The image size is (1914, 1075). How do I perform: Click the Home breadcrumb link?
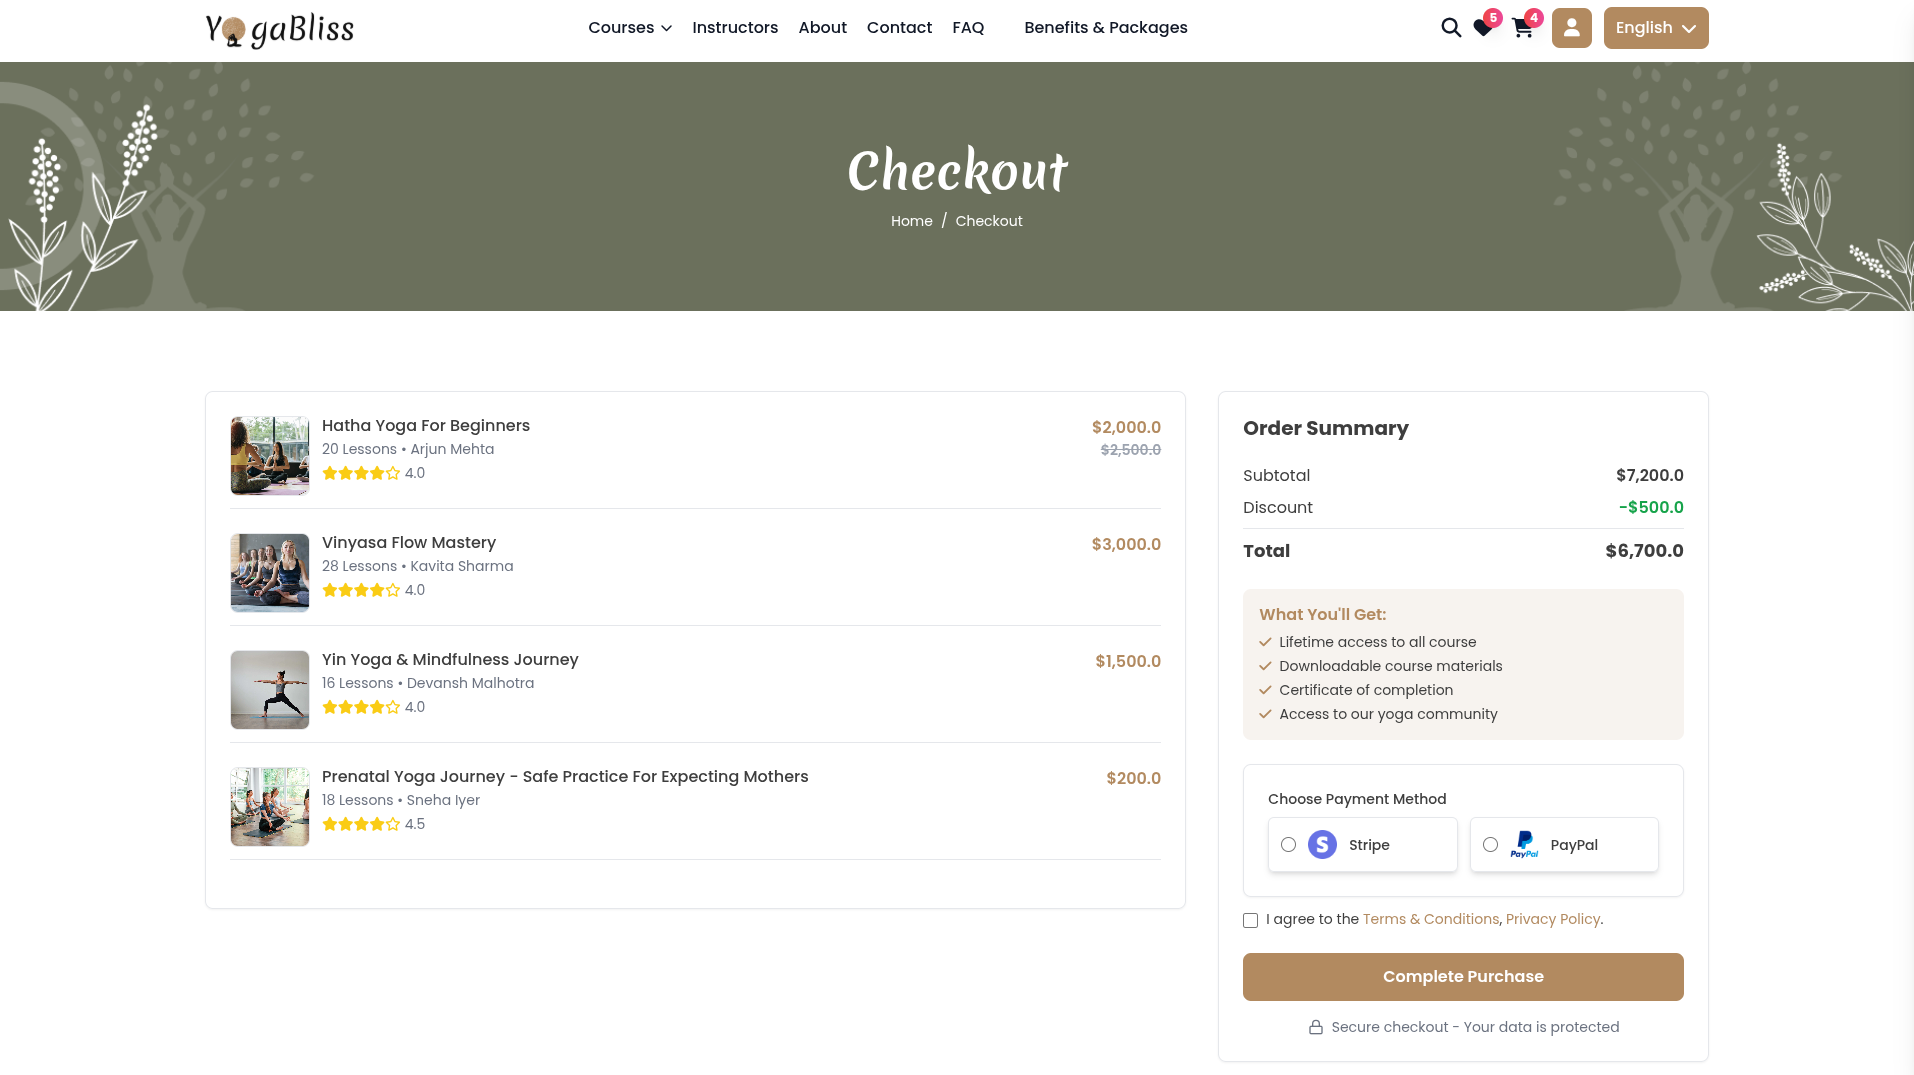[x=911, y=221]
